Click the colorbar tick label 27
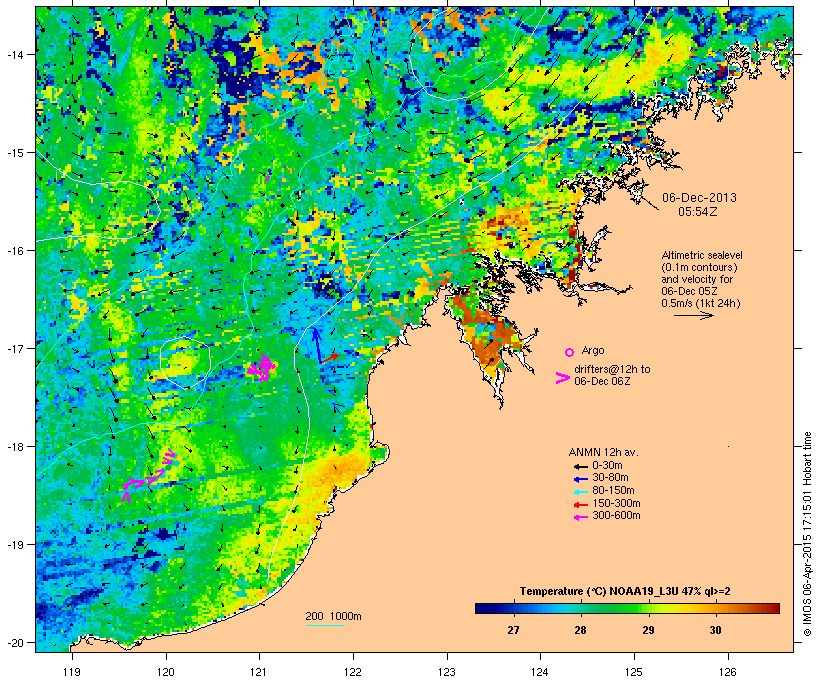820x680 pixels. click(x=513, y=630)
